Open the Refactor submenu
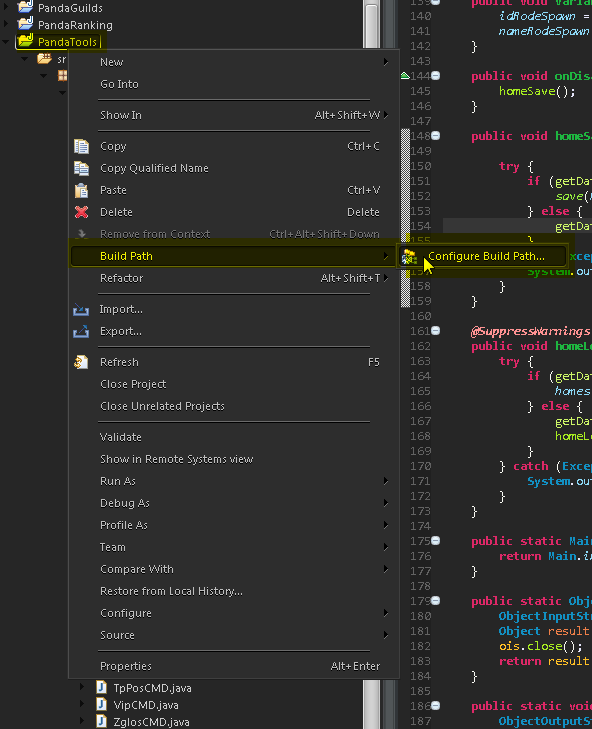Screen dimensions: 592x729 click(234, 278)
